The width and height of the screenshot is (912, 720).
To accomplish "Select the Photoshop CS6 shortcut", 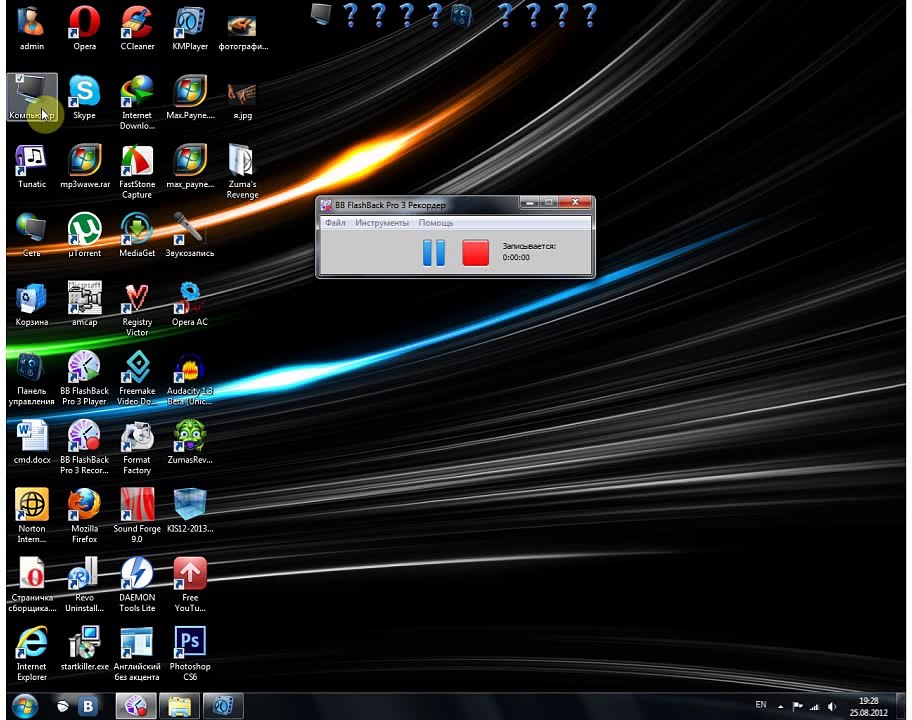I will (x=190, y=653).
